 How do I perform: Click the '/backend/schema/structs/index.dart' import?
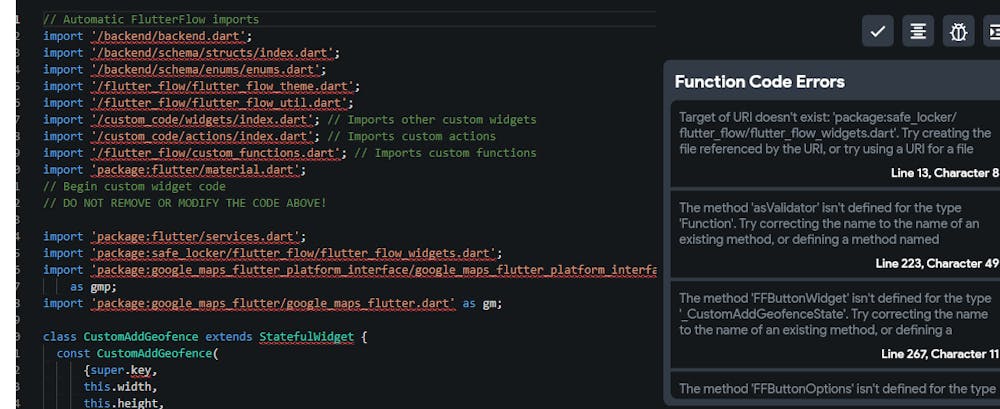tap(213, 53)
